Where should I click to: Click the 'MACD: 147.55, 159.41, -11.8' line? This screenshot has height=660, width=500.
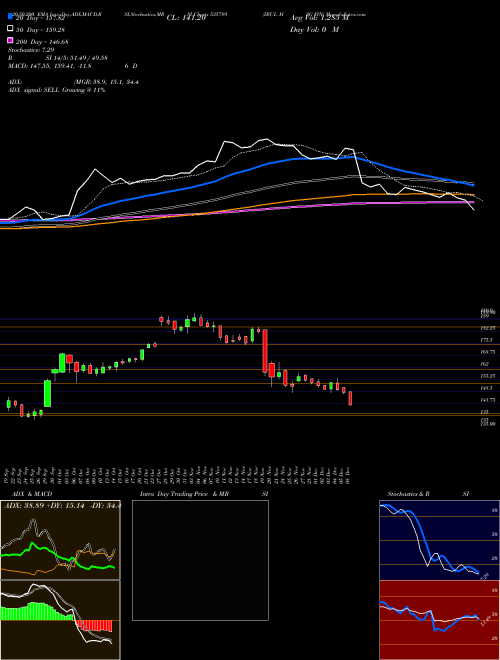[50, 66]
